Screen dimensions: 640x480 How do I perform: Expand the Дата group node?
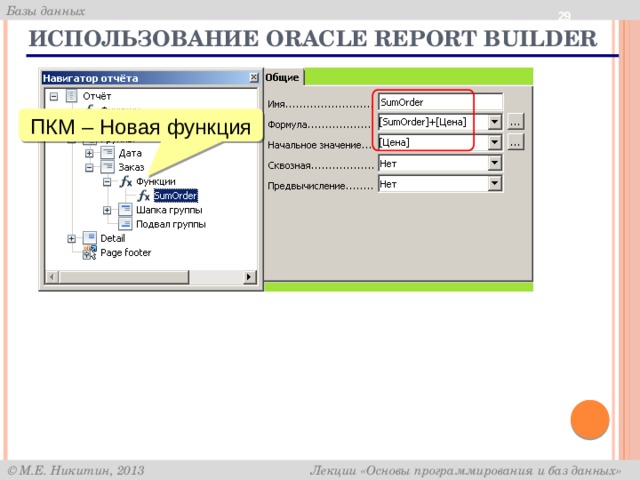click(x=89, y=153)
